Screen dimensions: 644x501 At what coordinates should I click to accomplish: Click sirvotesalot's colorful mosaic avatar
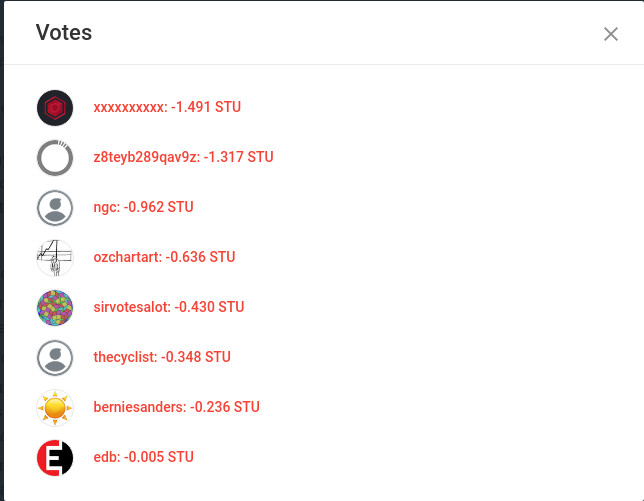tap(55, 308)
